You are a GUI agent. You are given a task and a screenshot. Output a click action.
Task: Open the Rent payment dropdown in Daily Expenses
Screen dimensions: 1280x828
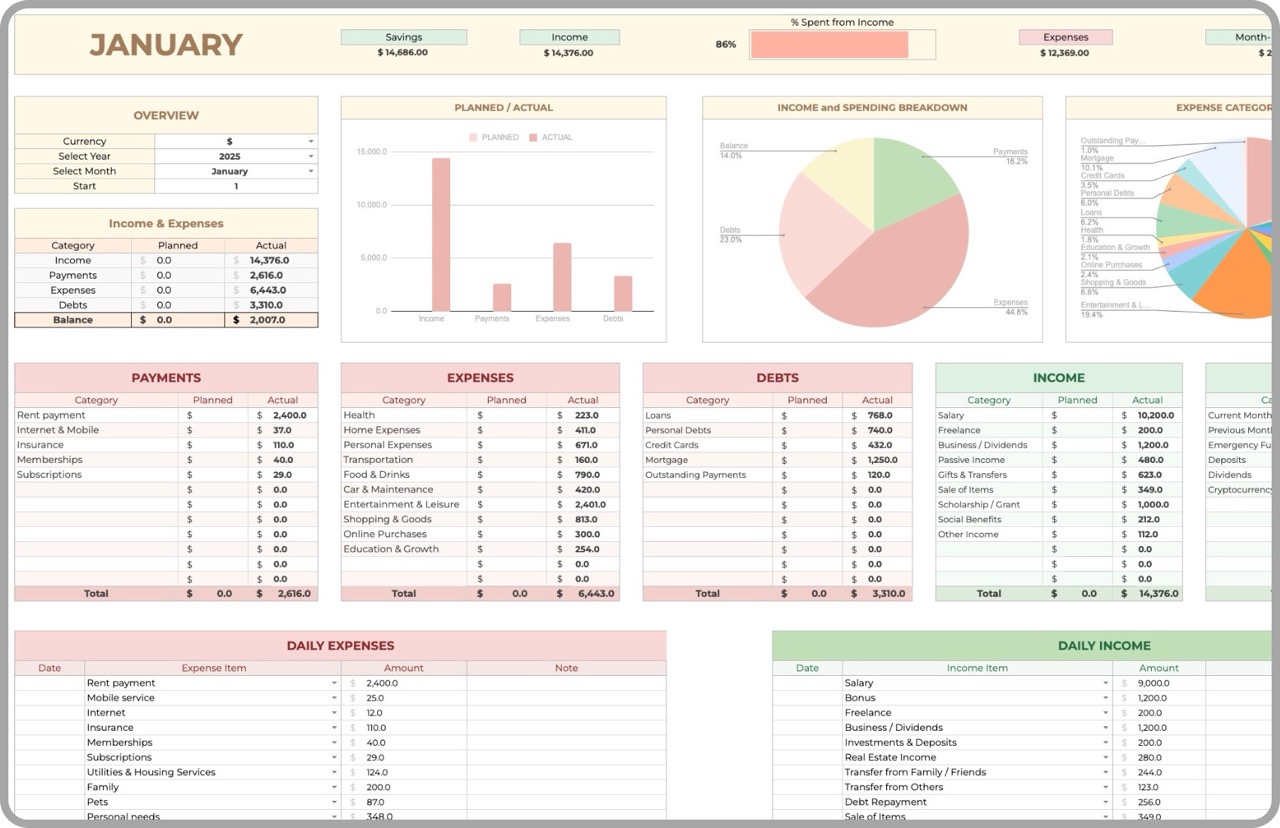tap(334, 682)
